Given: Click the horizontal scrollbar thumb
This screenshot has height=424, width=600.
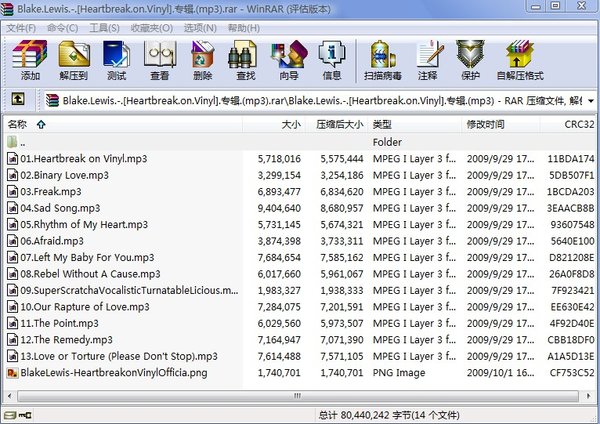Looking at the screenshot, I should point(298,396).
